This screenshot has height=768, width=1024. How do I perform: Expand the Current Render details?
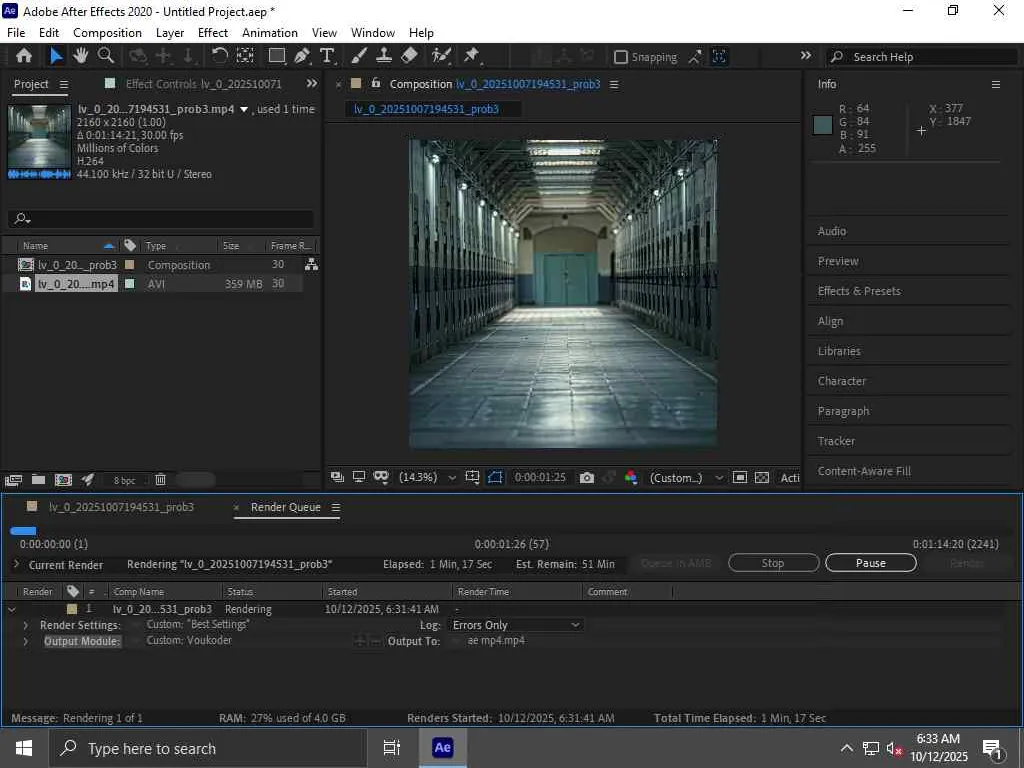(16, 565)
